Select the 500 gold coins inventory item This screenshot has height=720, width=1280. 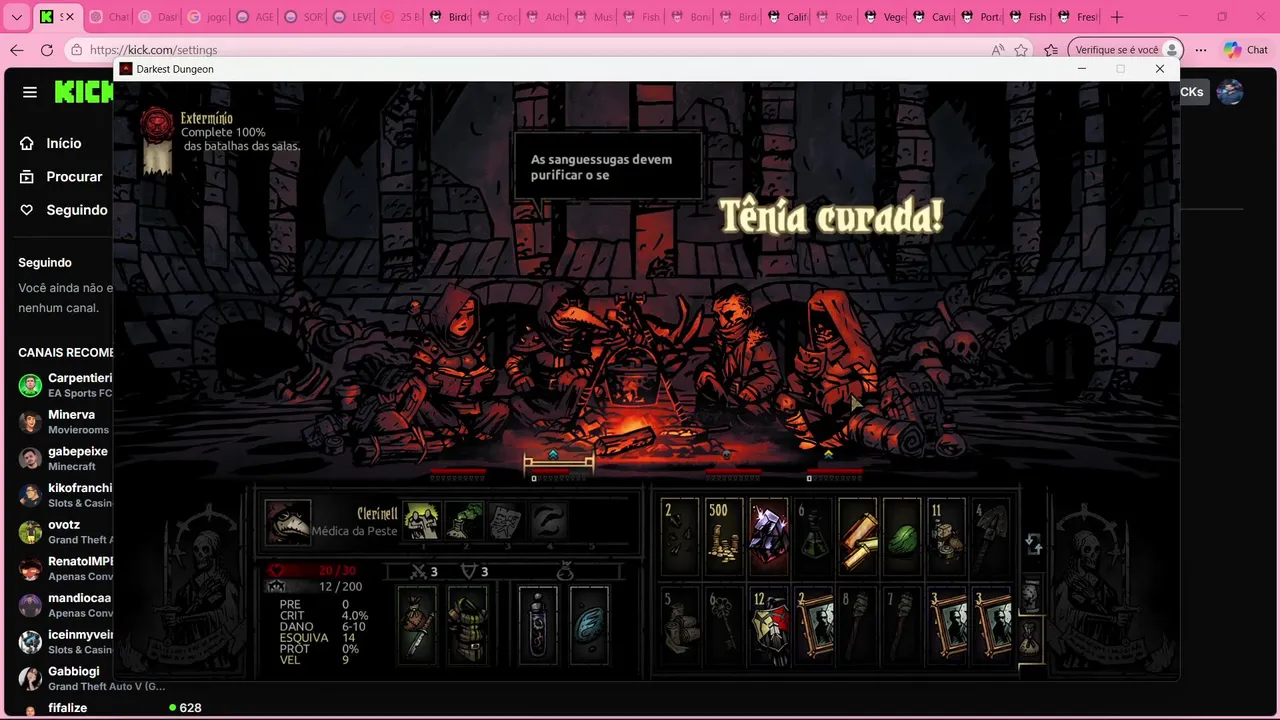point(725,537)
